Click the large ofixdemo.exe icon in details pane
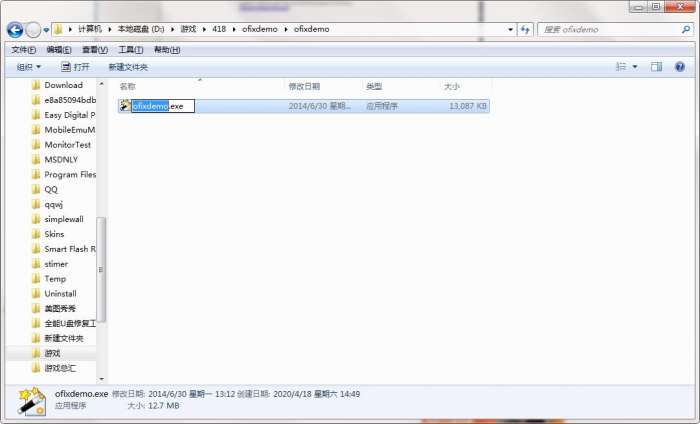The height and width of the screenshot is (424, 700). [x=32, y=400]
